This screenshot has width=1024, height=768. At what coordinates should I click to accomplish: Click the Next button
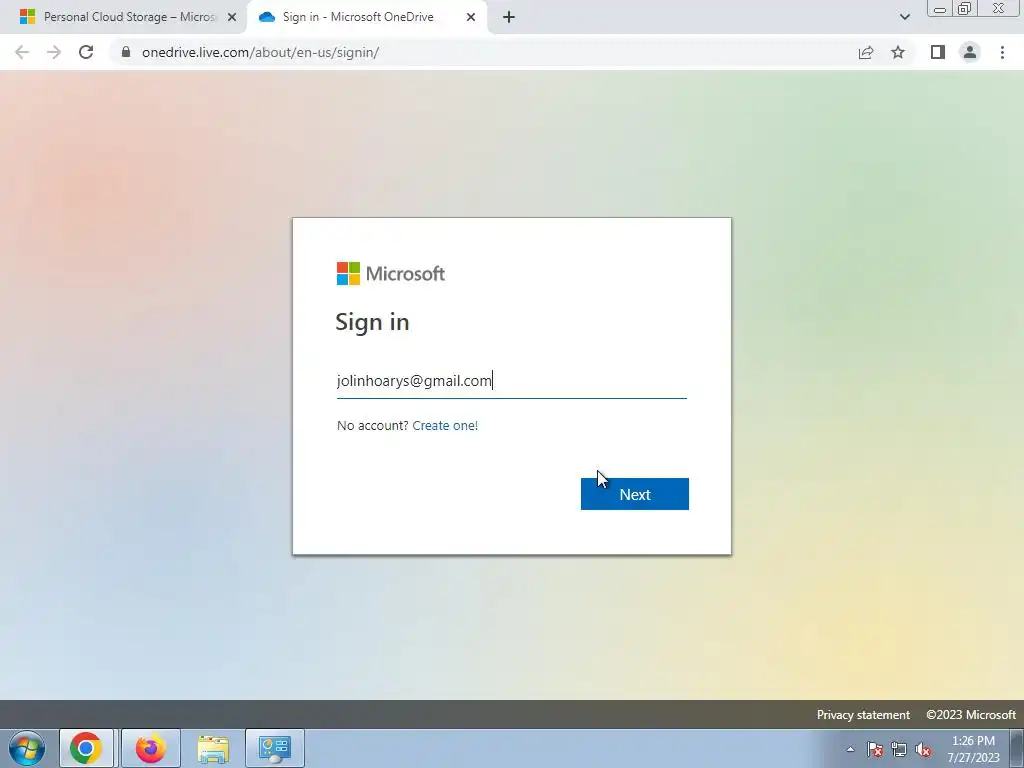[x=634, y=494]
